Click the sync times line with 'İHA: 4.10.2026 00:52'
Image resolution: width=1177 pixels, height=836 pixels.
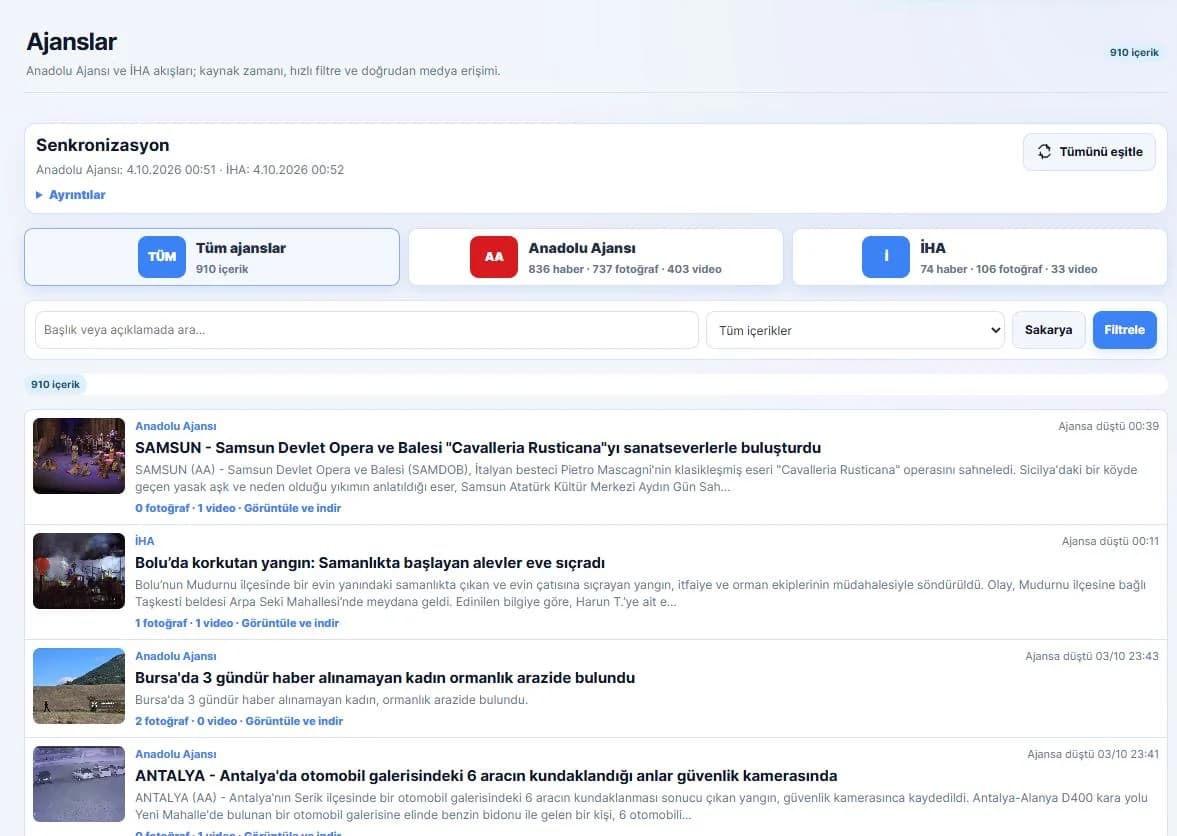[190, 170]
